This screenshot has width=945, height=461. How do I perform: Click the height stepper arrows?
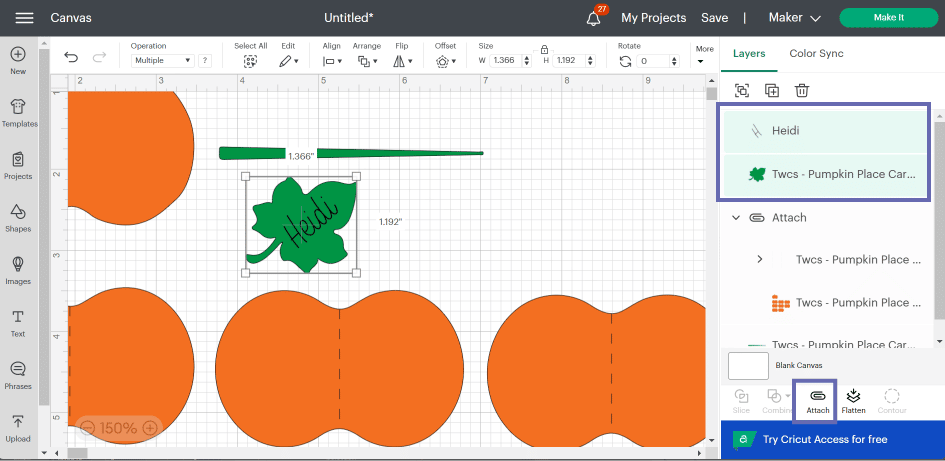click(x=590, y=60)
